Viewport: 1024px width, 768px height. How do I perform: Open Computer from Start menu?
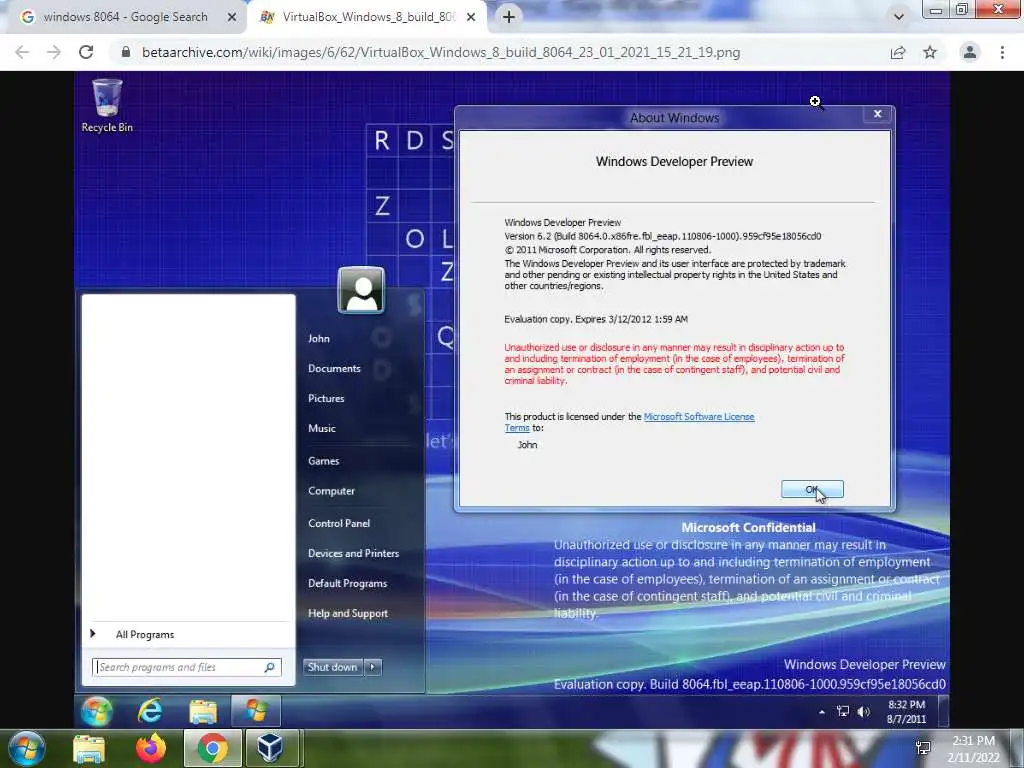[331, 491]
